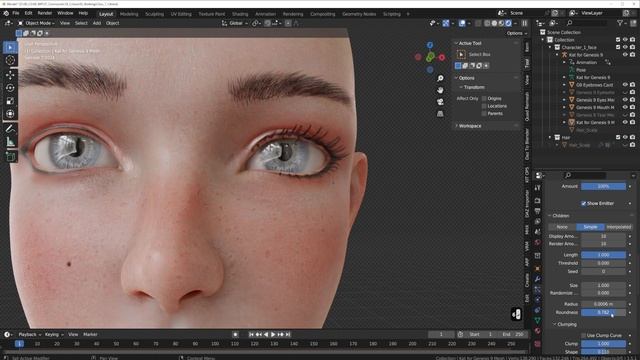The image size is (640, 360).
Task: Switch to the Sculpting workspace tab
Action: (154, 14)
